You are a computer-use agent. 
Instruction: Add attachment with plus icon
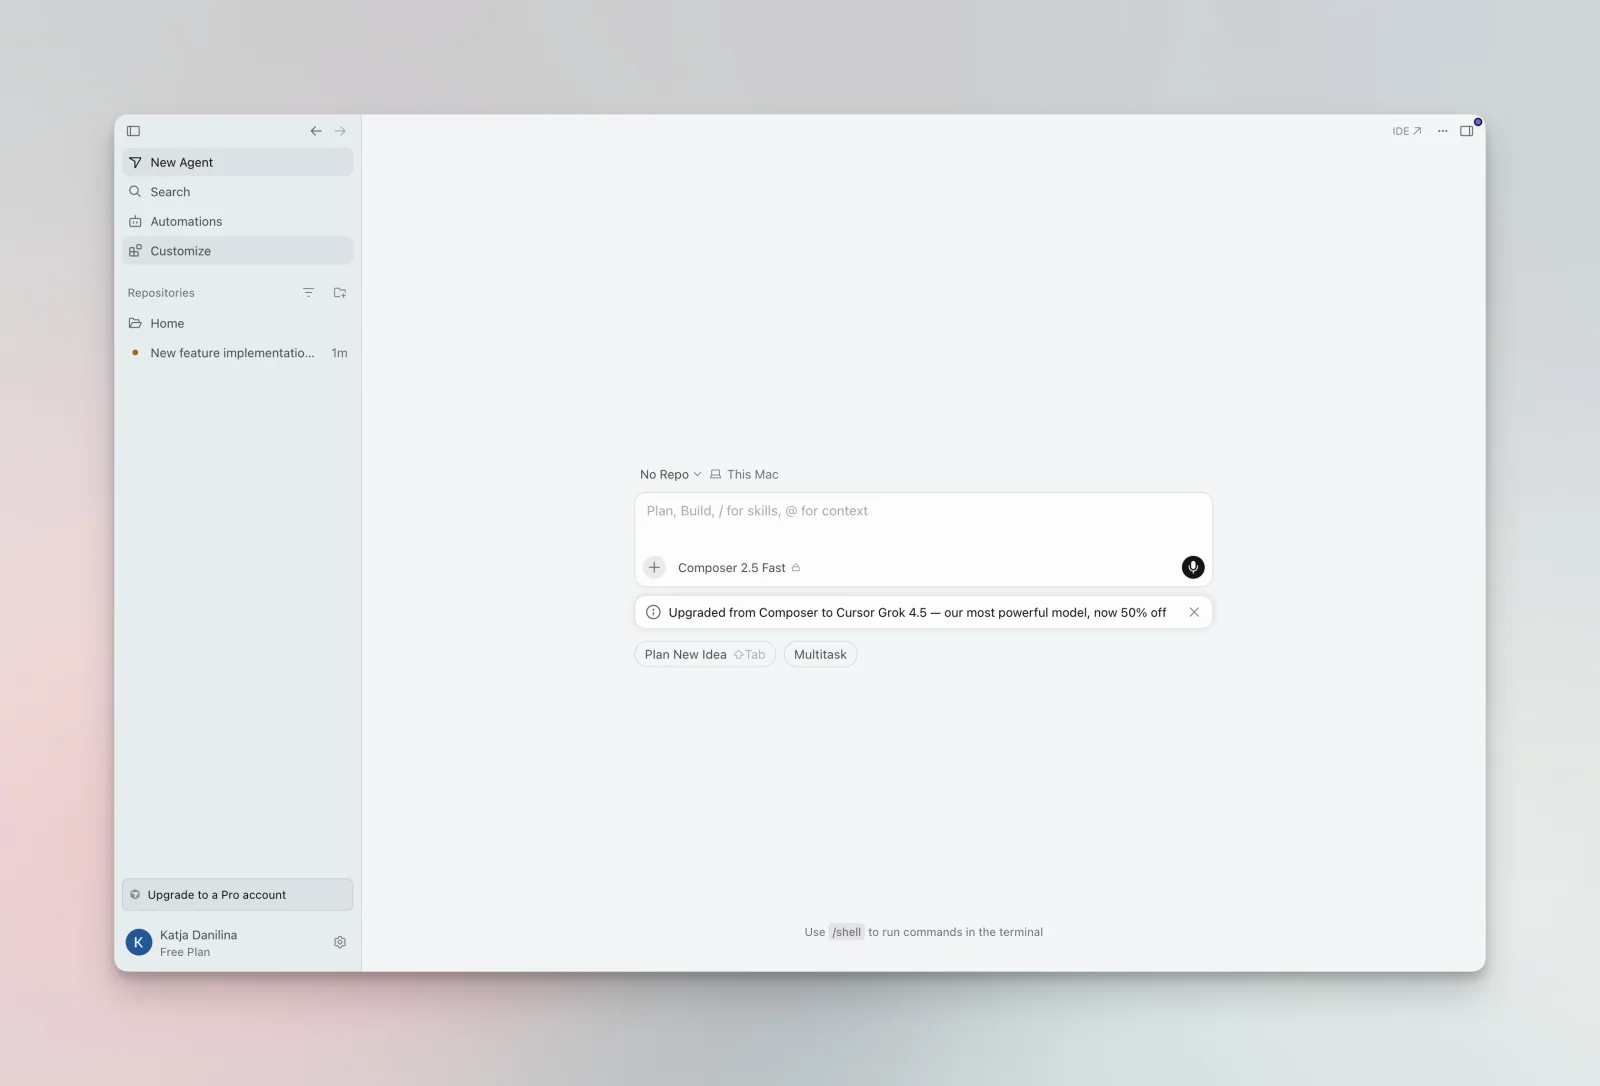click(654, 567)
